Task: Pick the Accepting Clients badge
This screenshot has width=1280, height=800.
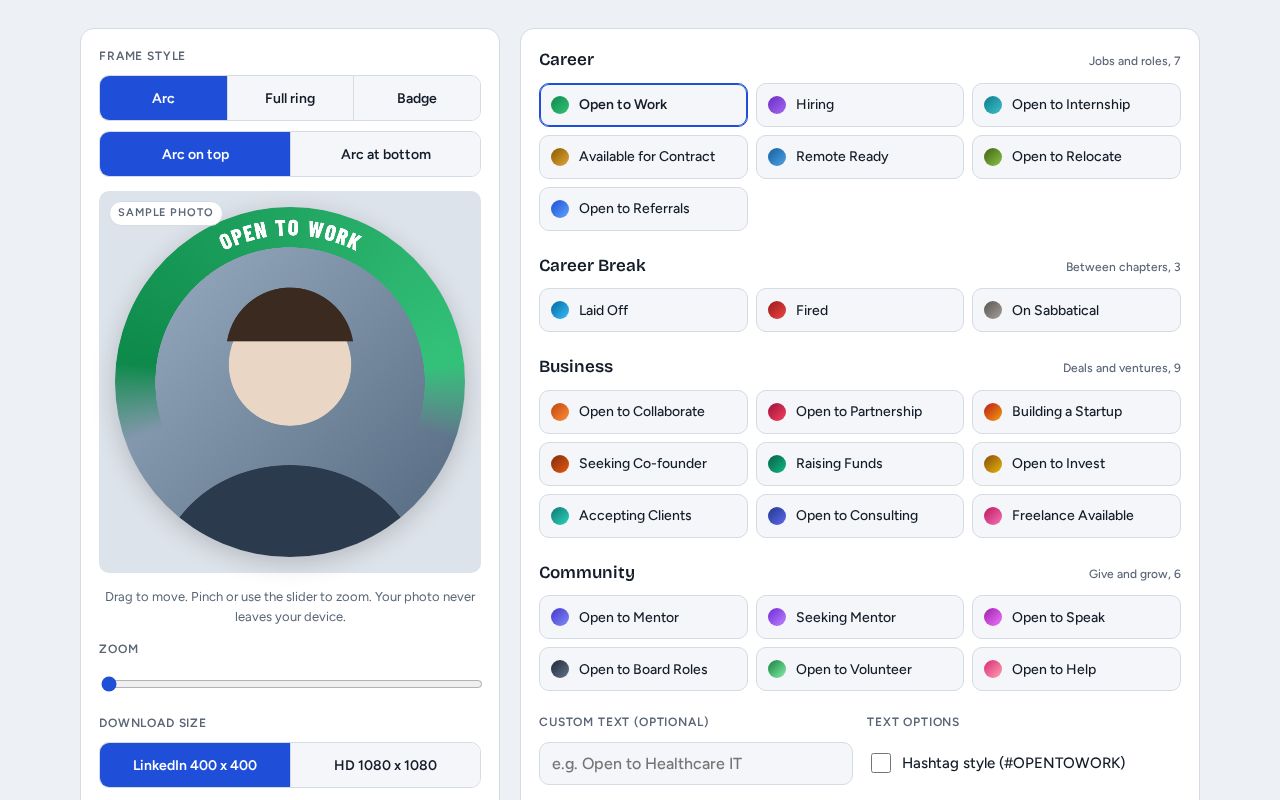Action: (x=643, y=516)
